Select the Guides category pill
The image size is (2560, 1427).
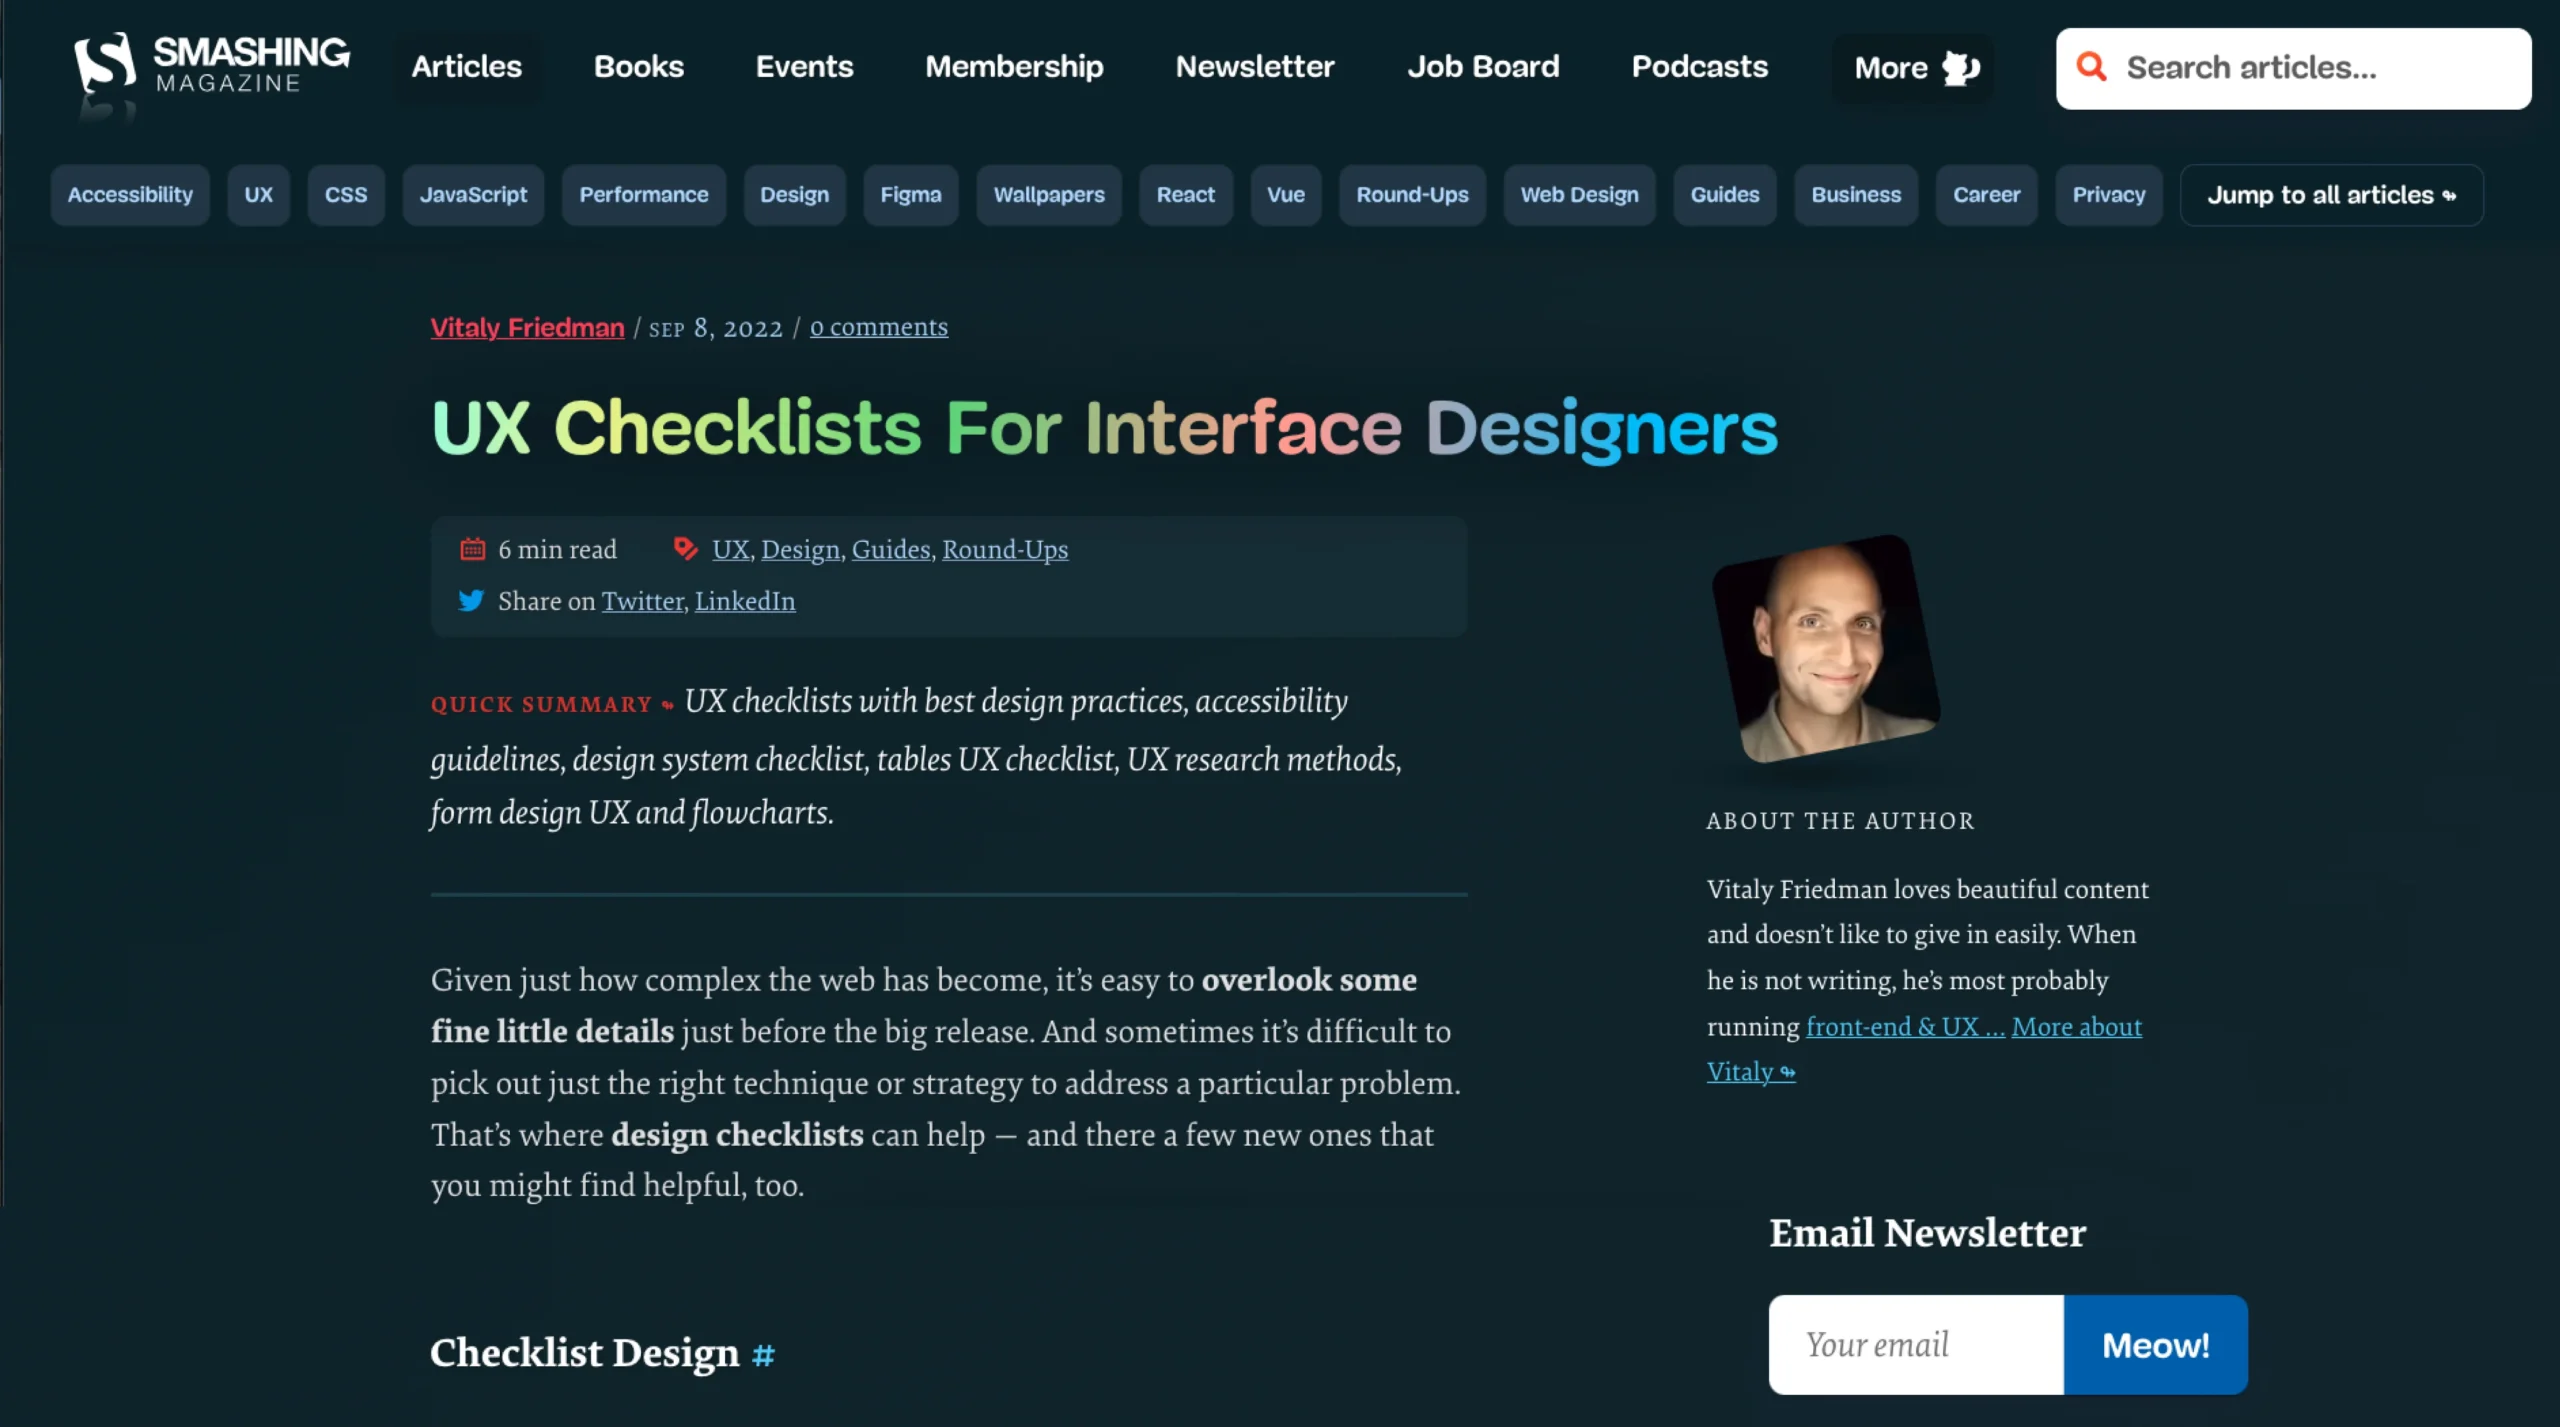coord(1725,195)
